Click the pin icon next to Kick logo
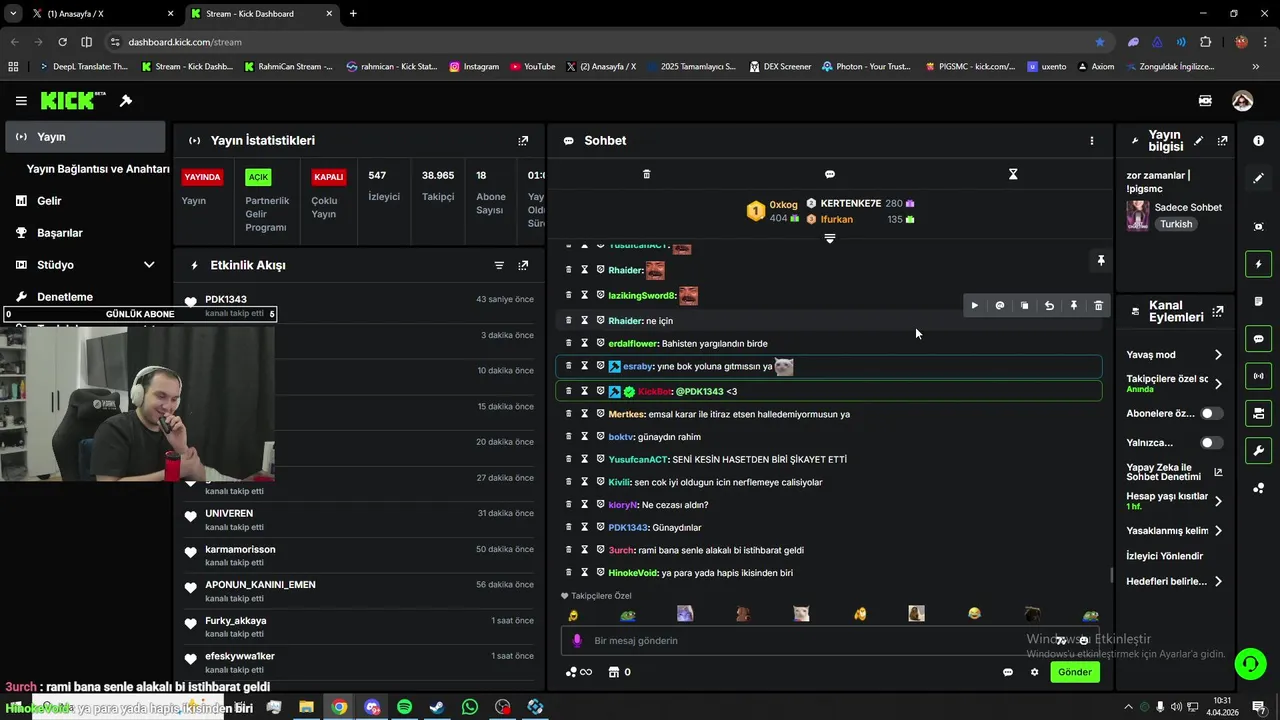This screenshot has width=1280, height=720. pyautogui.click(x=126, y=101)
